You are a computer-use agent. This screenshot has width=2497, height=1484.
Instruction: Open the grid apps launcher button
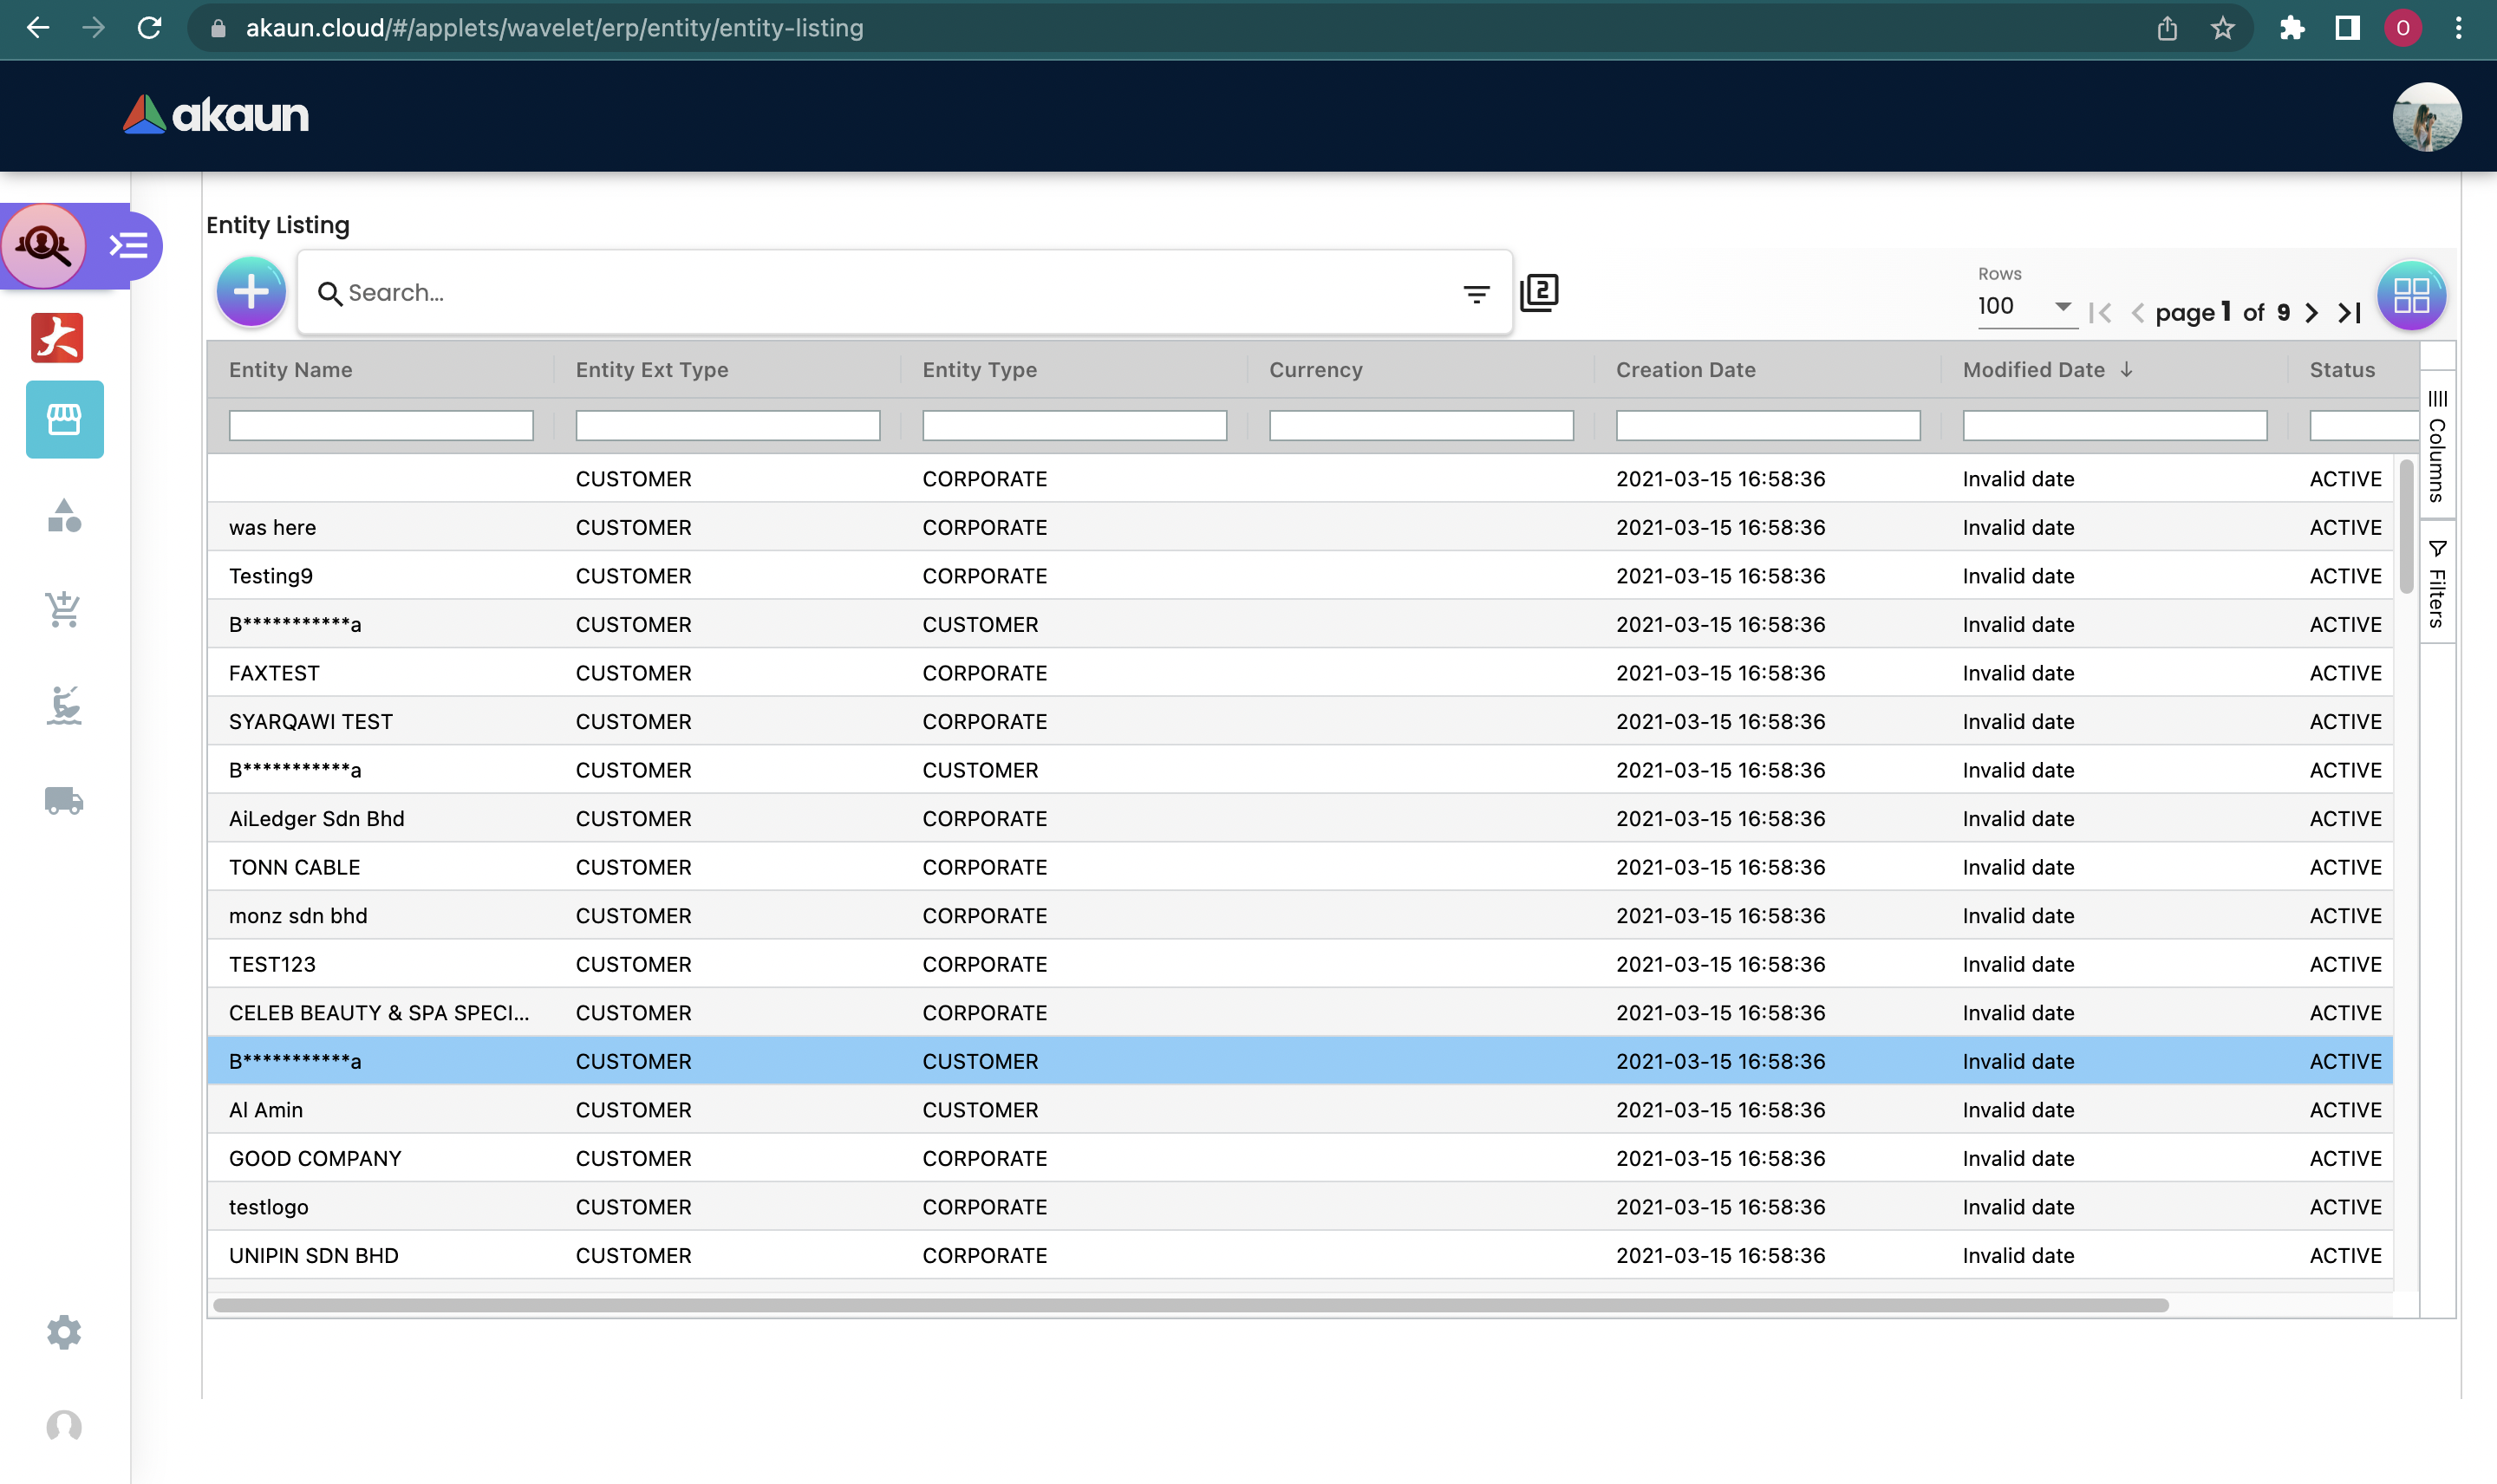(x=2411, y=296)
